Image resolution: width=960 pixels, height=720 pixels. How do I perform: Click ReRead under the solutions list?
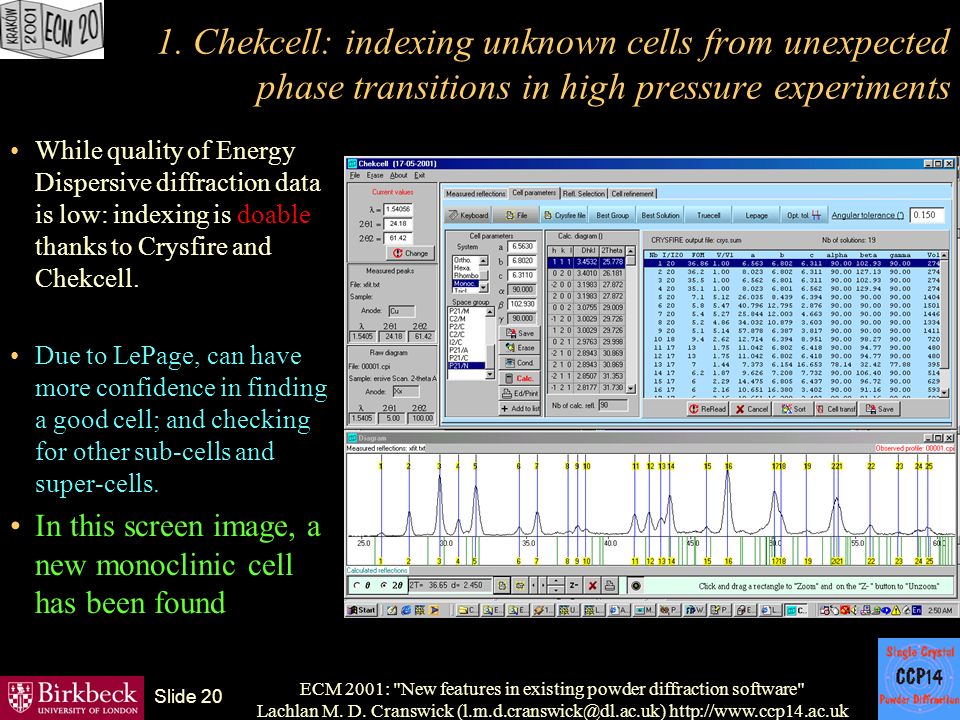point(707,409)
